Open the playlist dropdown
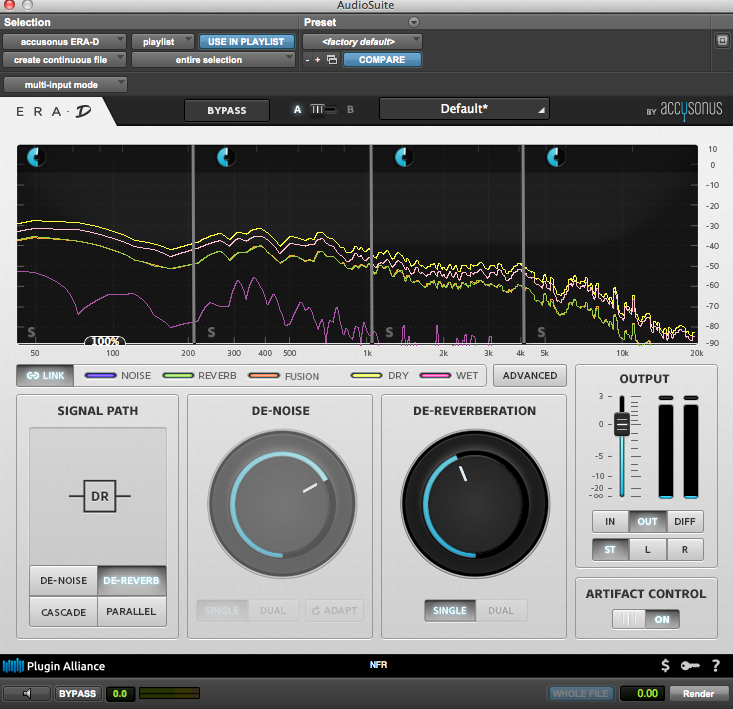Image resolution: width=733 pixels, height=709 pixels. (x=163, y=42)
